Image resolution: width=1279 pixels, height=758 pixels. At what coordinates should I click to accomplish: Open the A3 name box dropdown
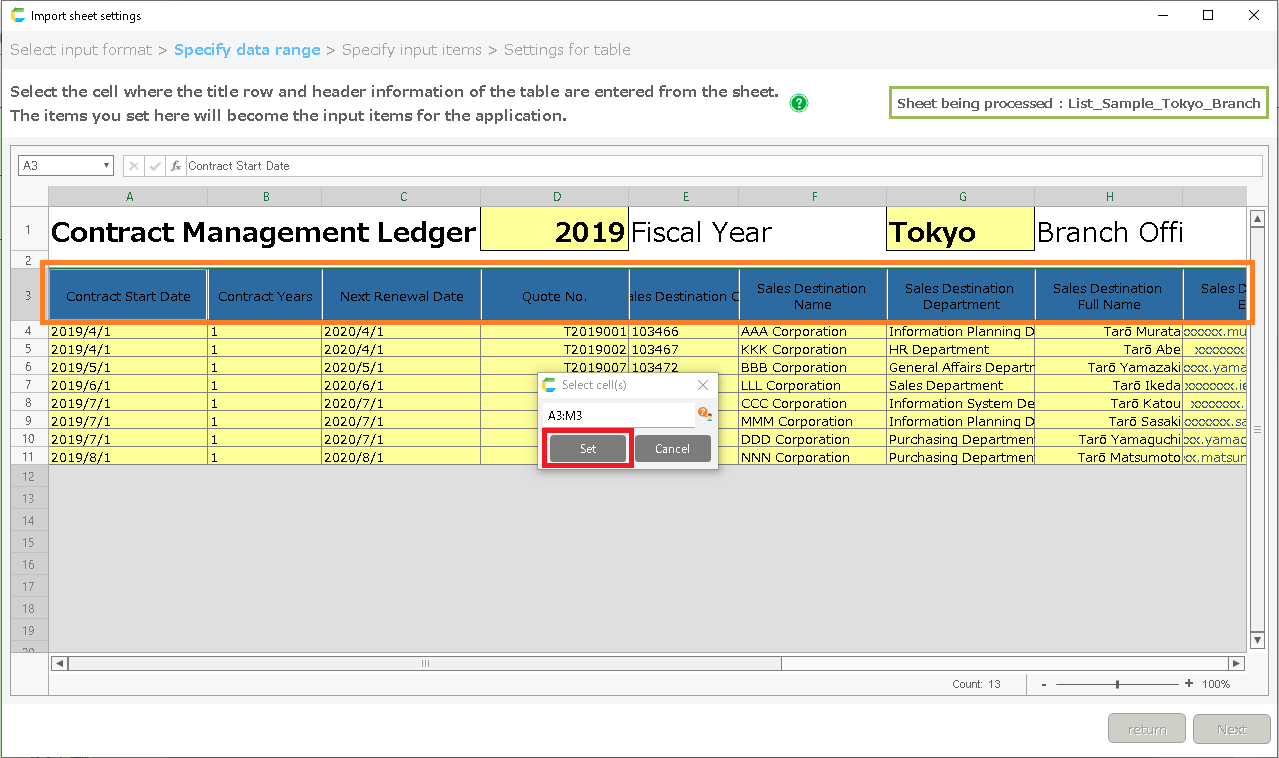coord(106,166)
